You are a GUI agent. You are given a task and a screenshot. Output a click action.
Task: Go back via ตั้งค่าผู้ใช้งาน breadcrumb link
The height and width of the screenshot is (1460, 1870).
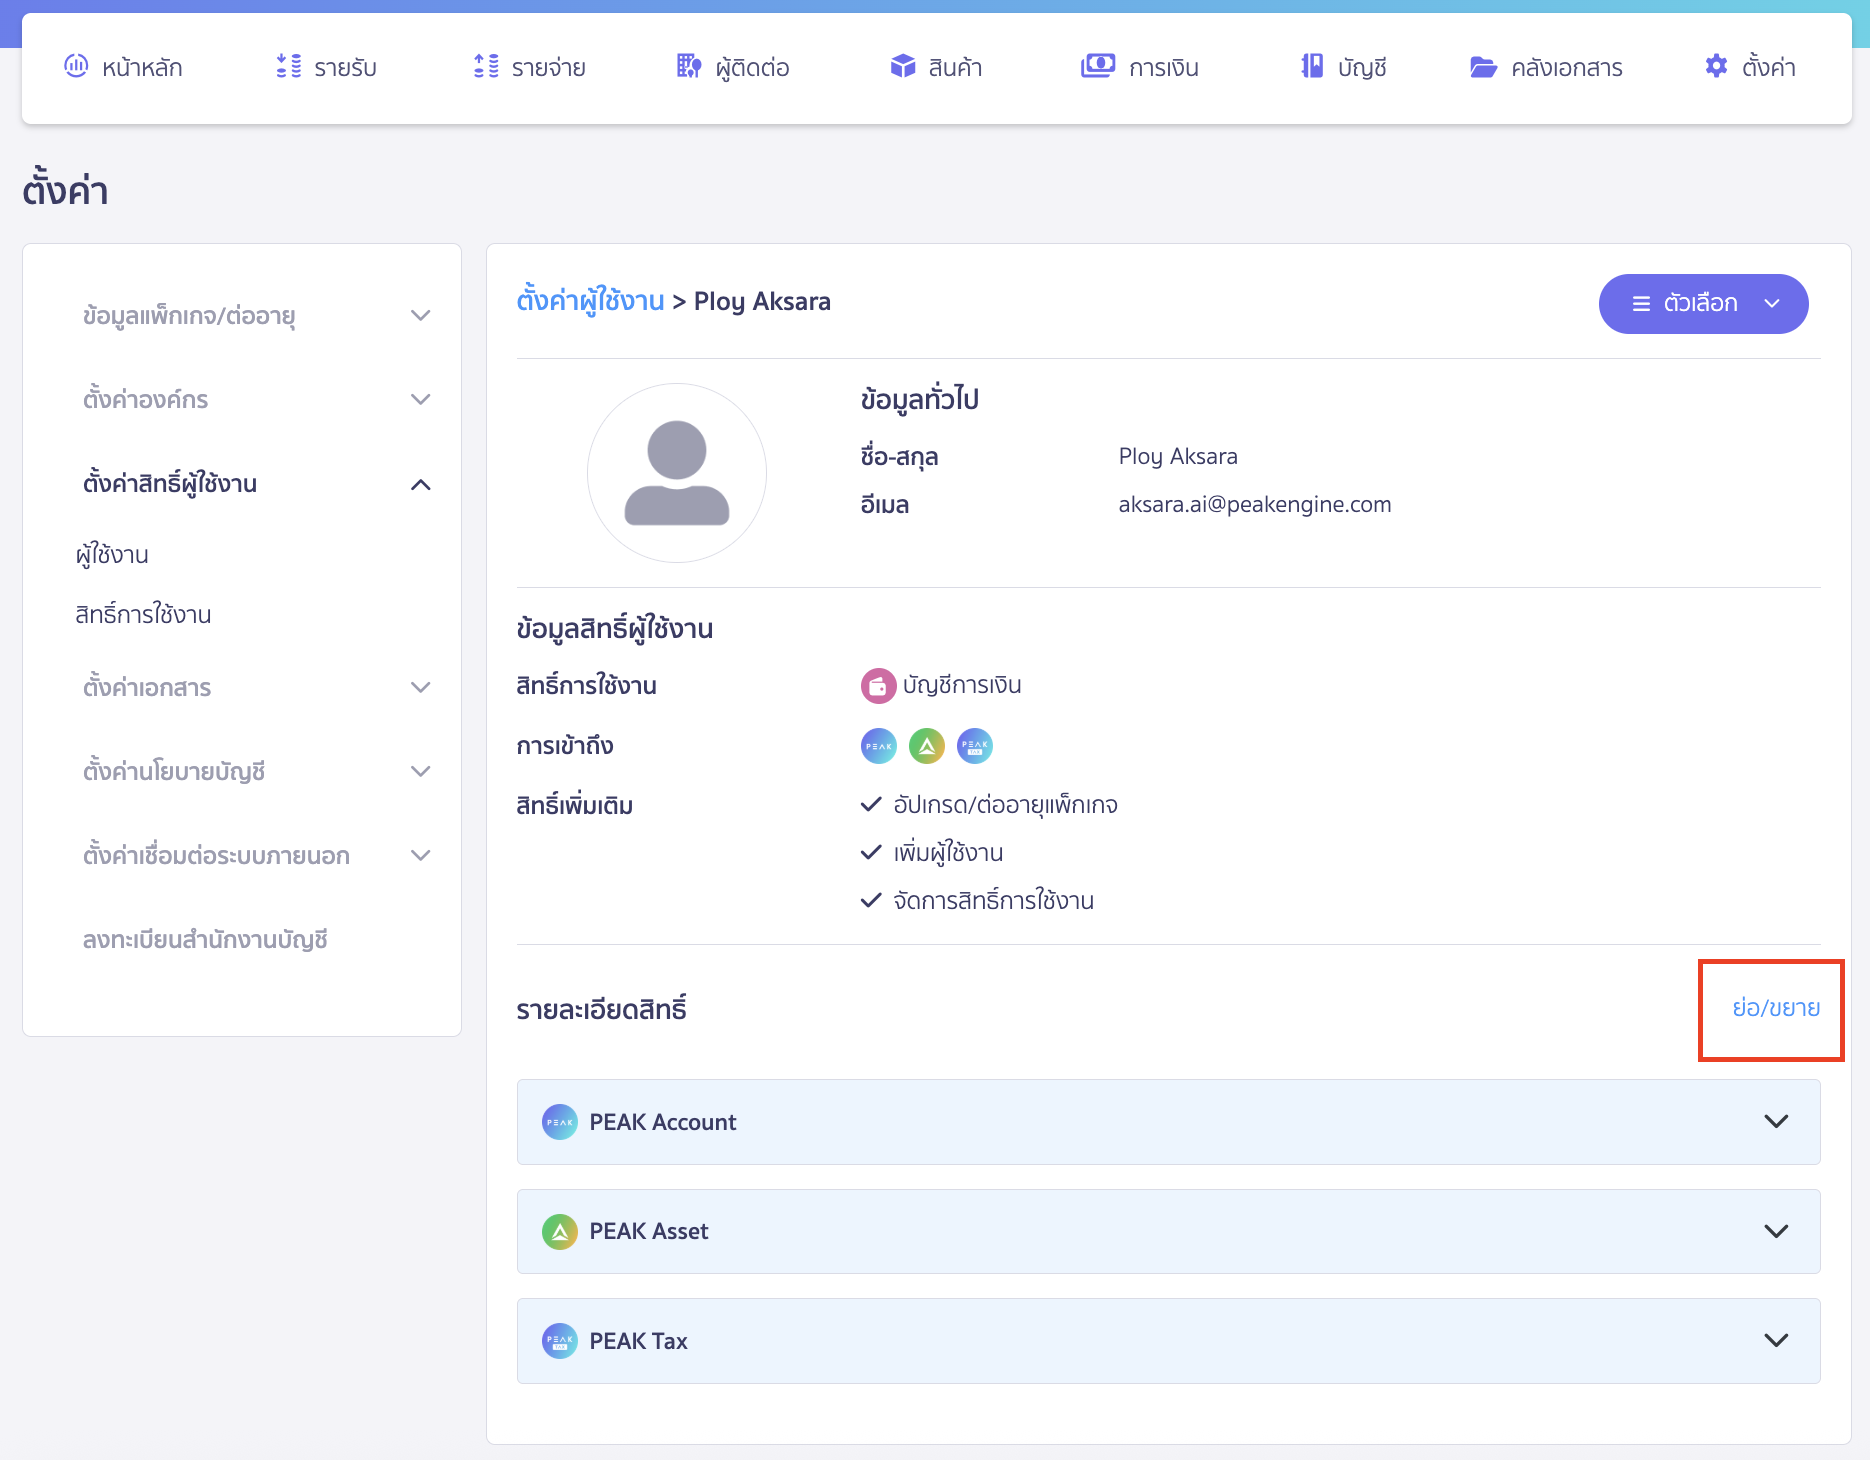(x=590, y=300)
